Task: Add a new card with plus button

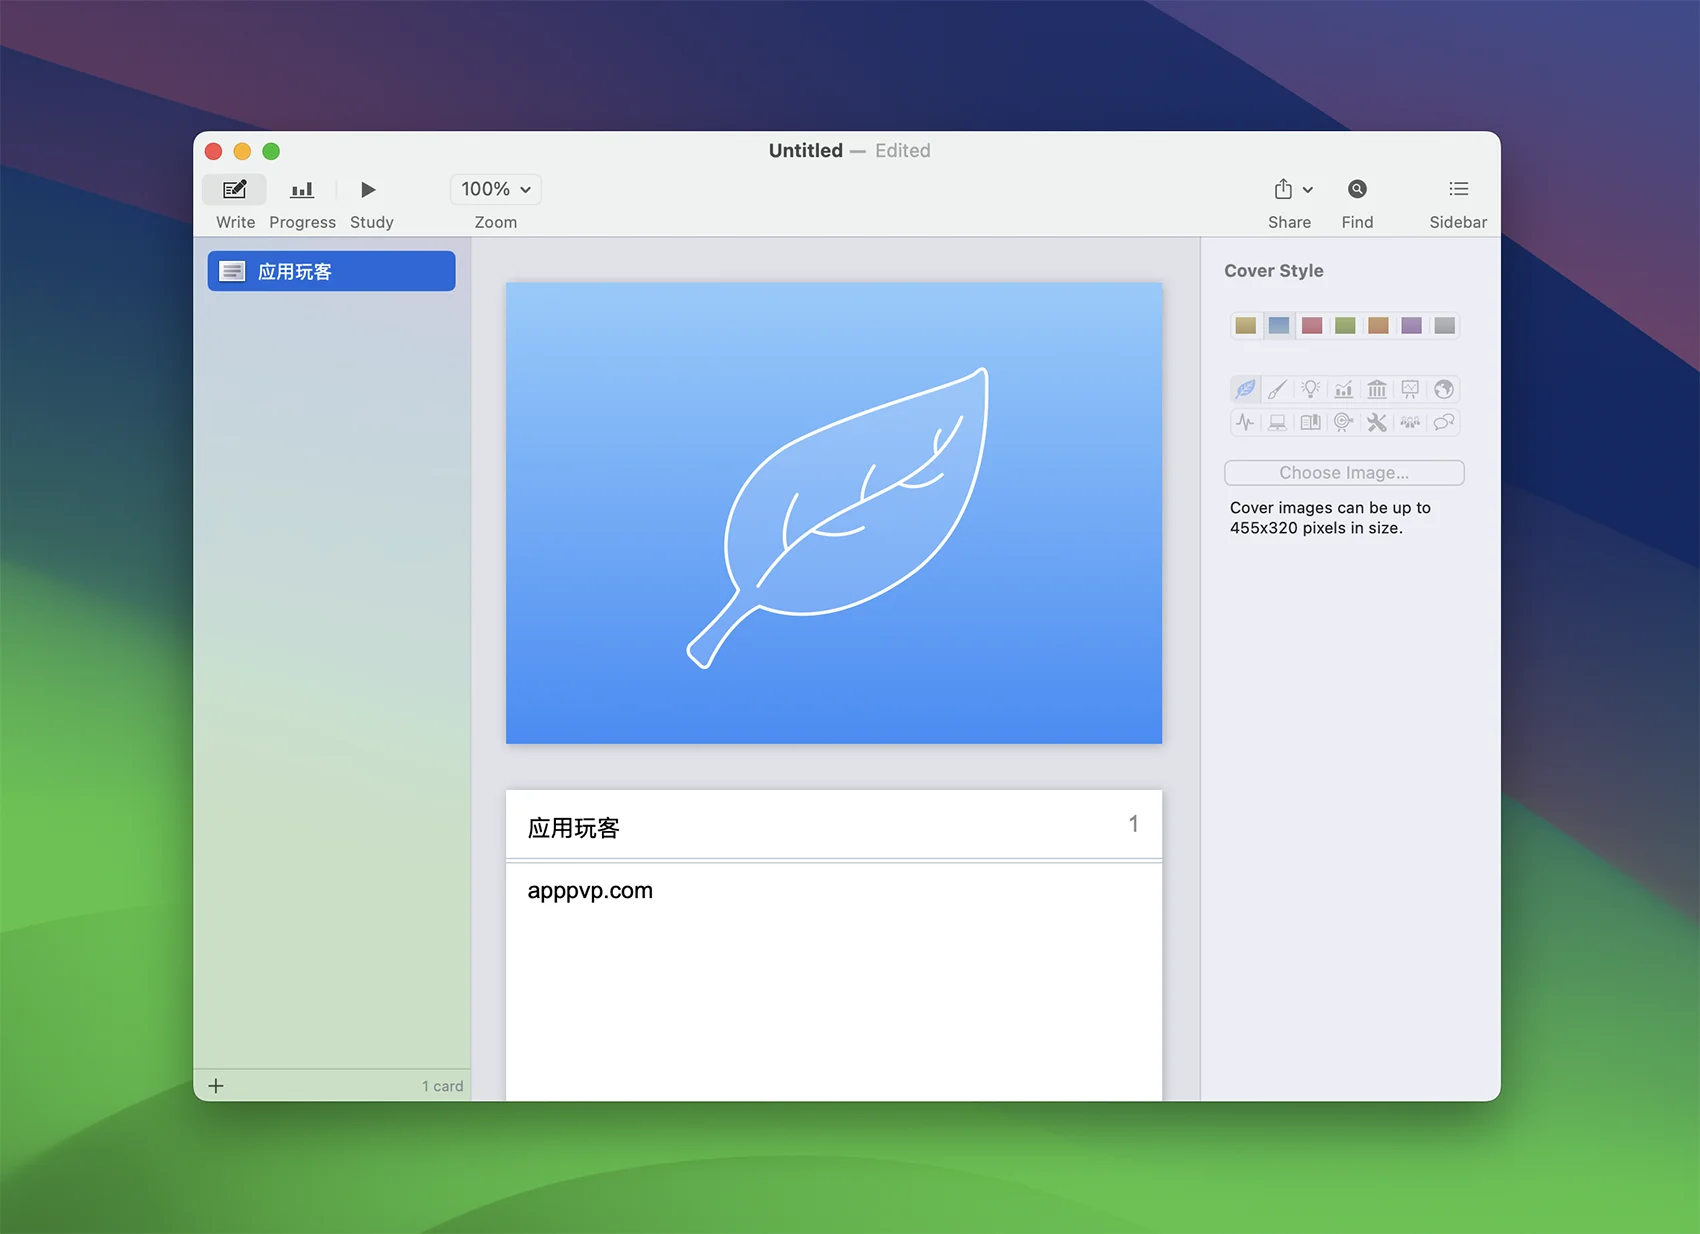Action: (x=216, y=1086)
